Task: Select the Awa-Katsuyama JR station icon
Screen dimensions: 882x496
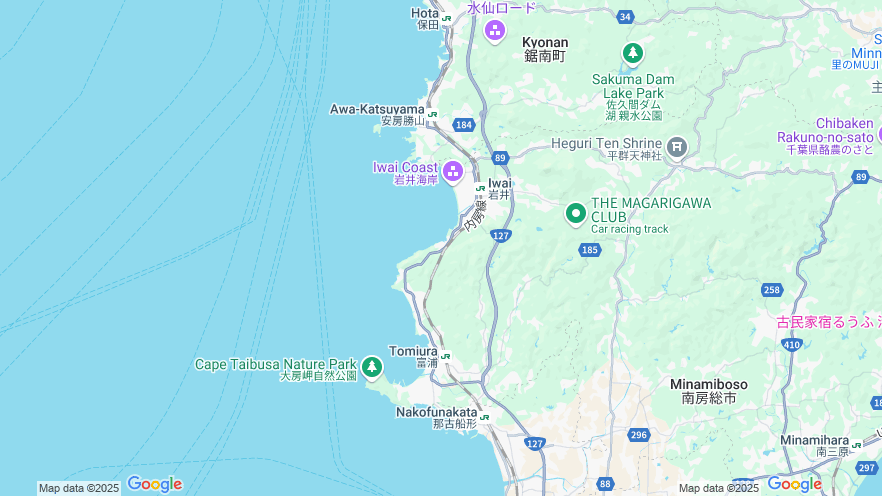Action: click(433, 114)
